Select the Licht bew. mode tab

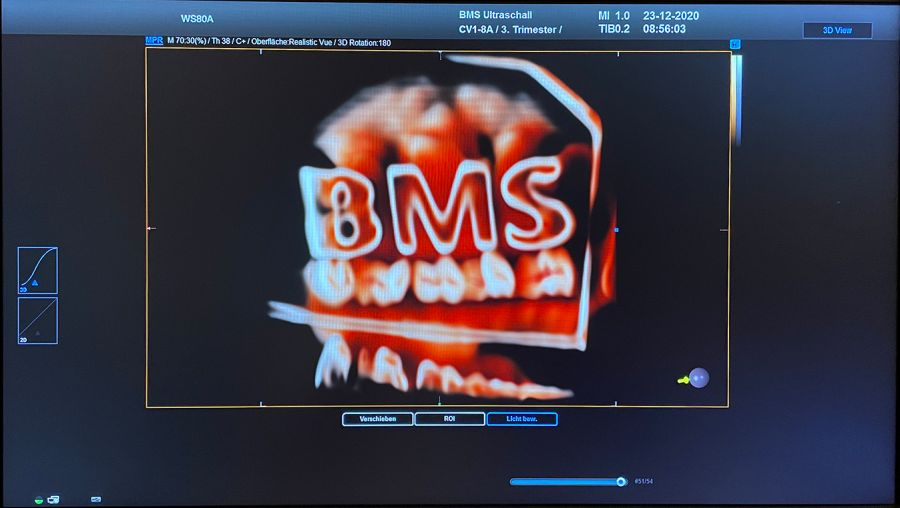point(522,419)
